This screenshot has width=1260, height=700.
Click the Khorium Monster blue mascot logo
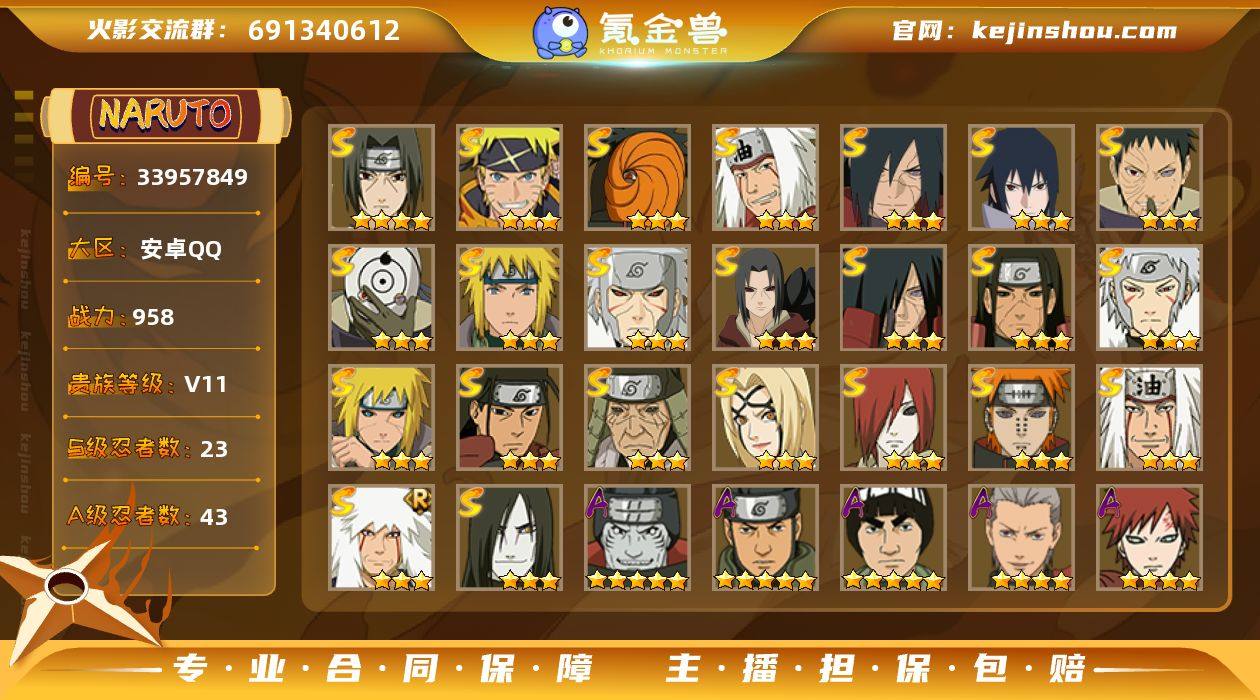click(x=560, y=32)
